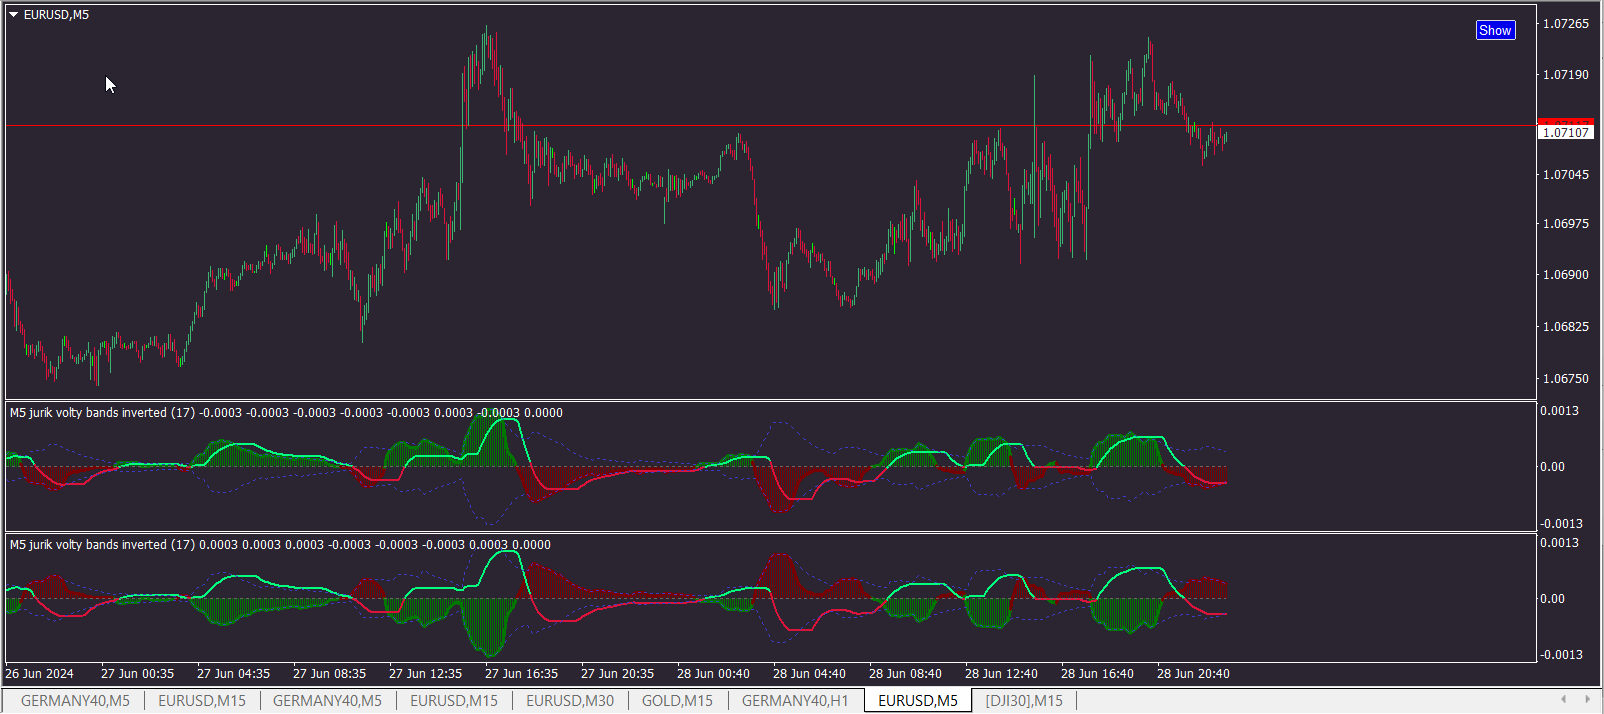1604x714 pixels.
Task: Click the 1.07265 price scale value
Action: 1565,23
